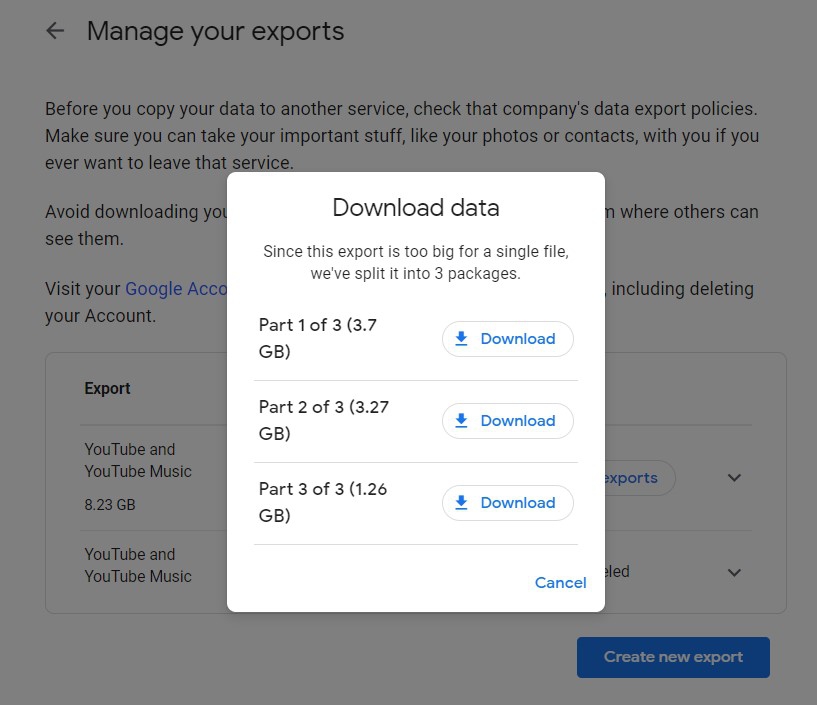
Task: Click the 8.23 GB export size text
Action: [x=110, y=505]
